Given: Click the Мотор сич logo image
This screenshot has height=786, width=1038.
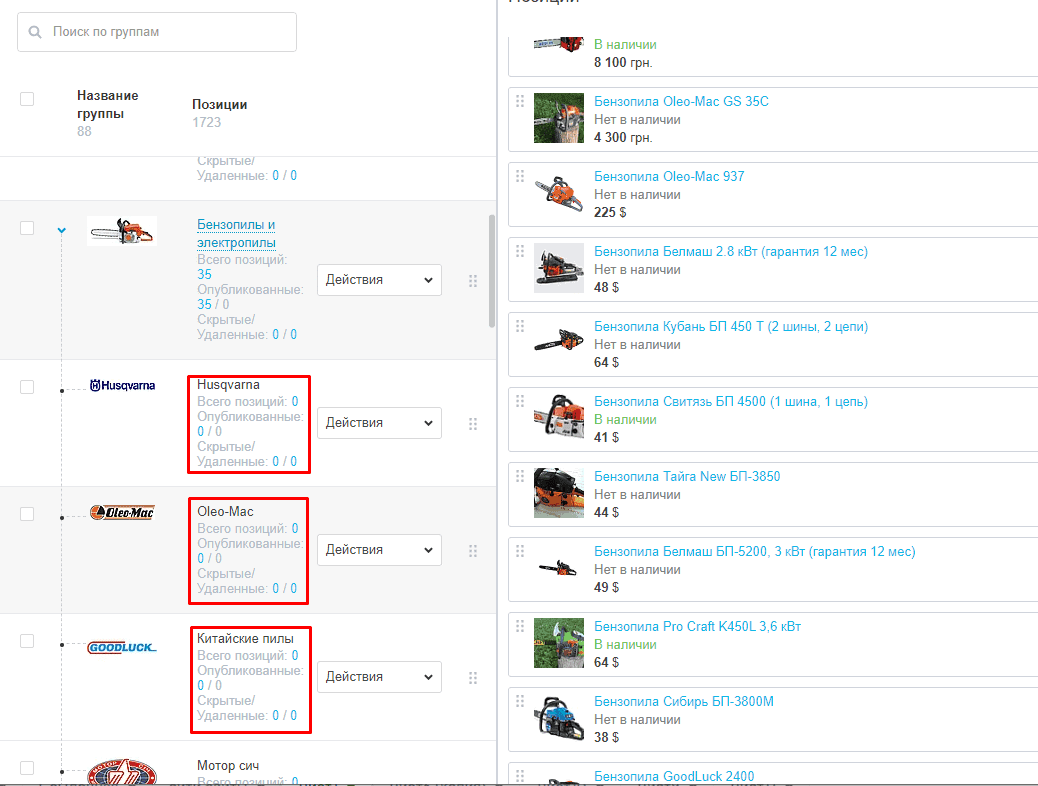Looking at the screenshot, I should click(122, 772).
